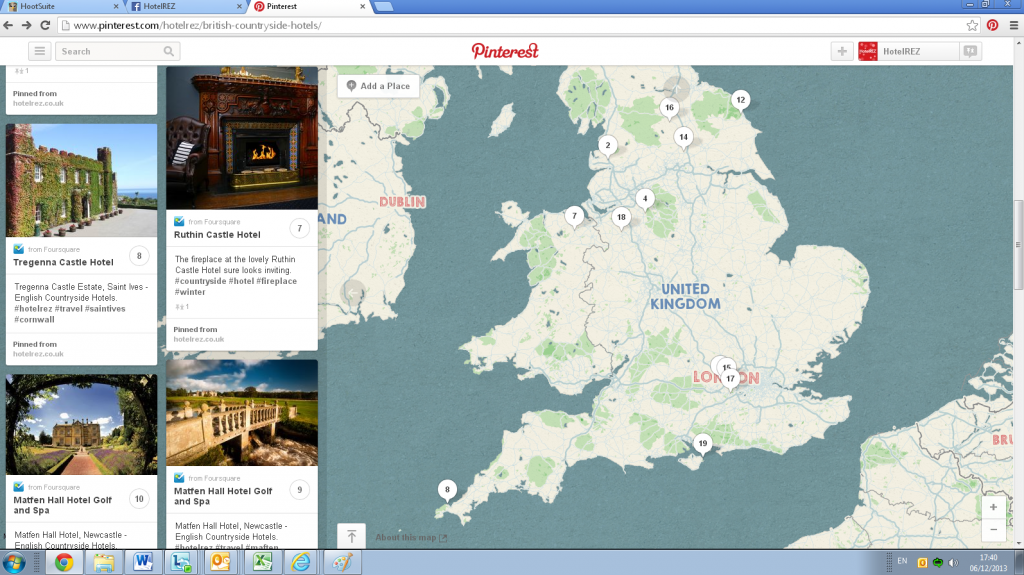
Task: Bookmark page with star icon
Action: (x=972, y=25)
